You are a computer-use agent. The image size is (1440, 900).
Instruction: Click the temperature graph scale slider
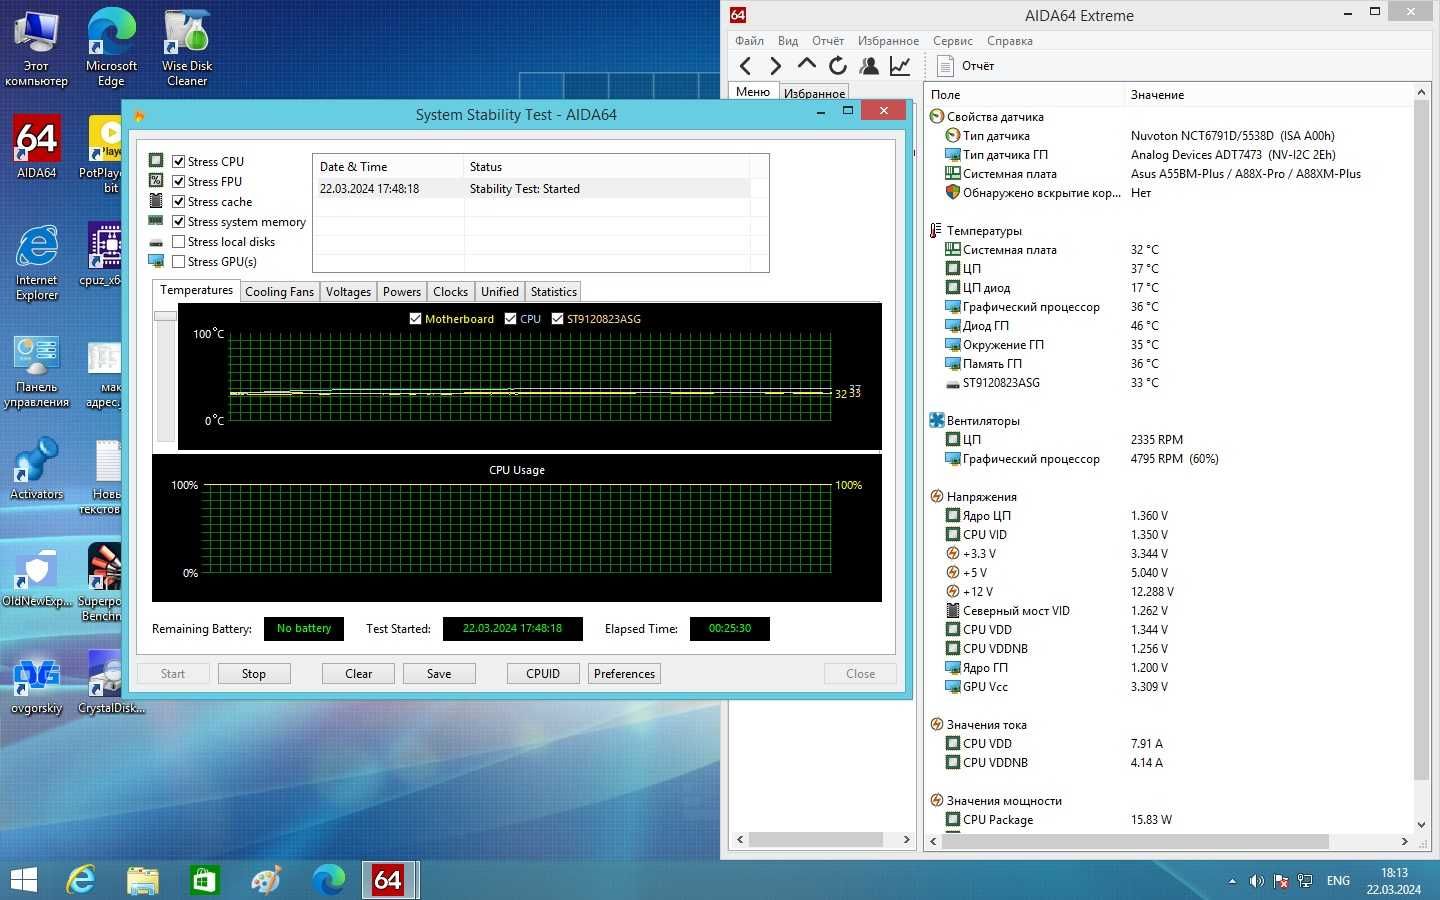[165, 316]
